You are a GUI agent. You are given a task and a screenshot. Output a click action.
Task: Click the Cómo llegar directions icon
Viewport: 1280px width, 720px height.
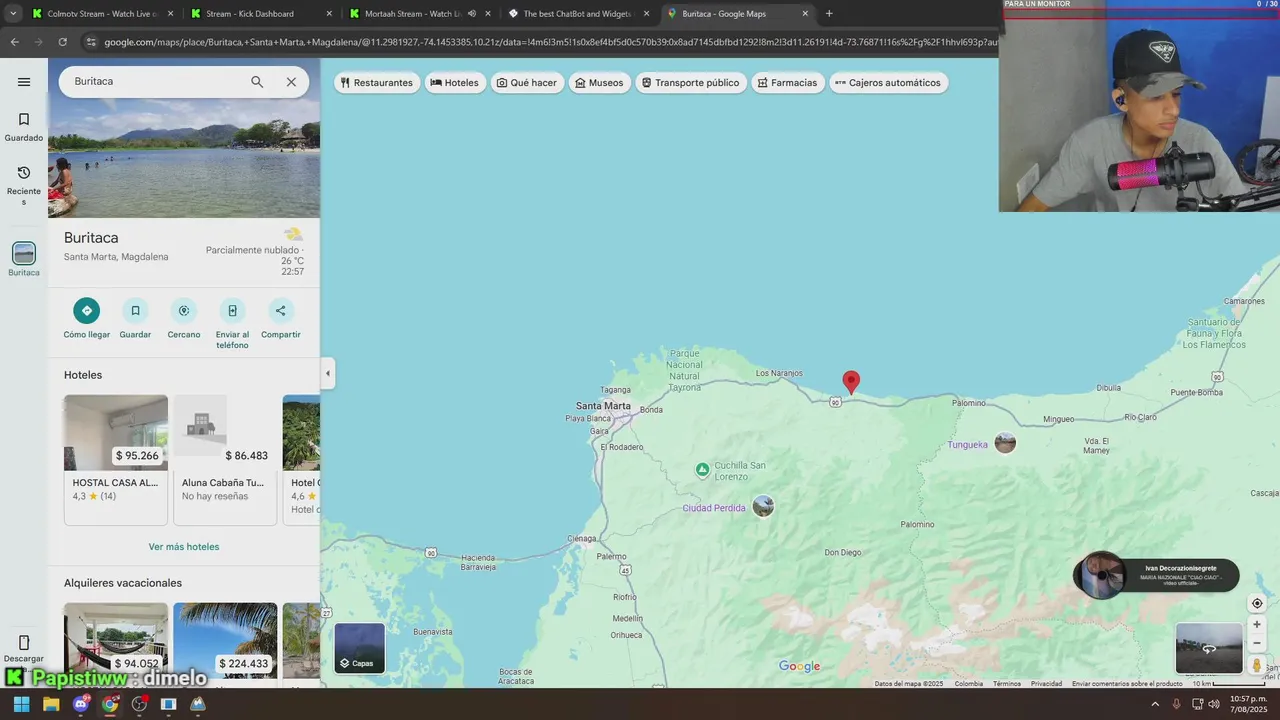pyautogui.click(x=87, y=311)
